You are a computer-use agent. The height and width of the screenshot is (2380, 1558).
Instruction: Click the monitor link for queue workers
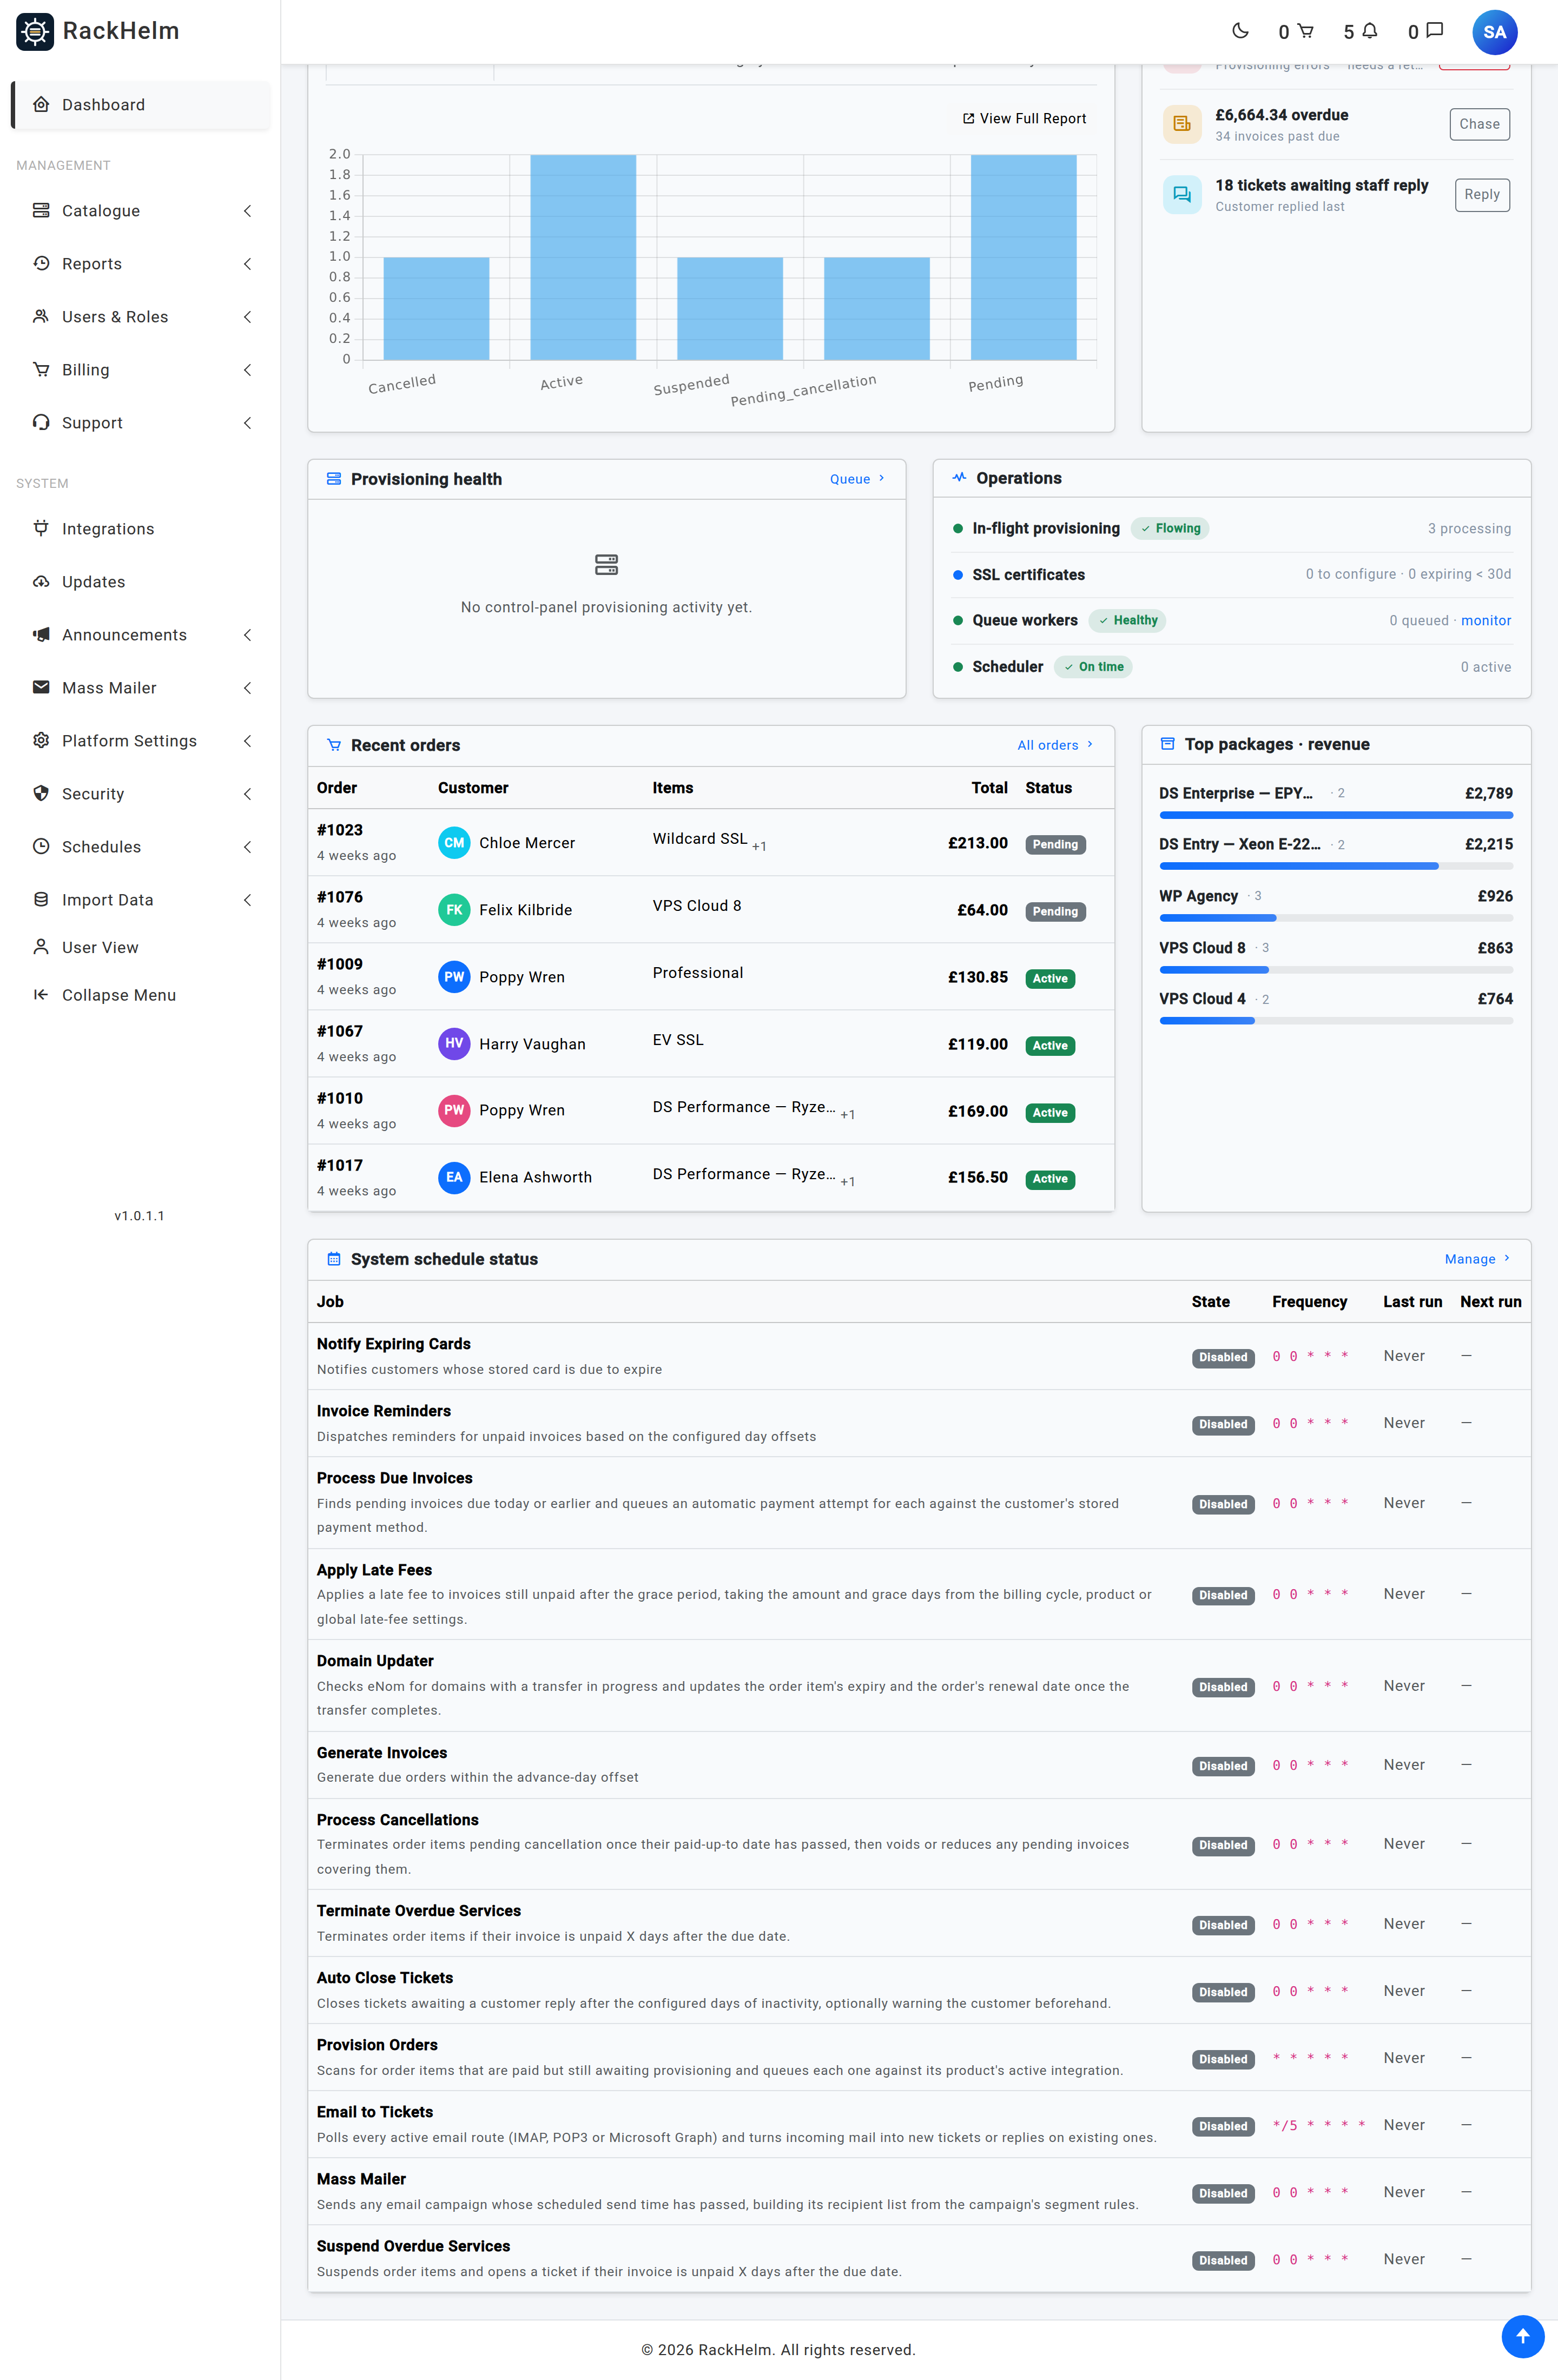coord(1485,620)
